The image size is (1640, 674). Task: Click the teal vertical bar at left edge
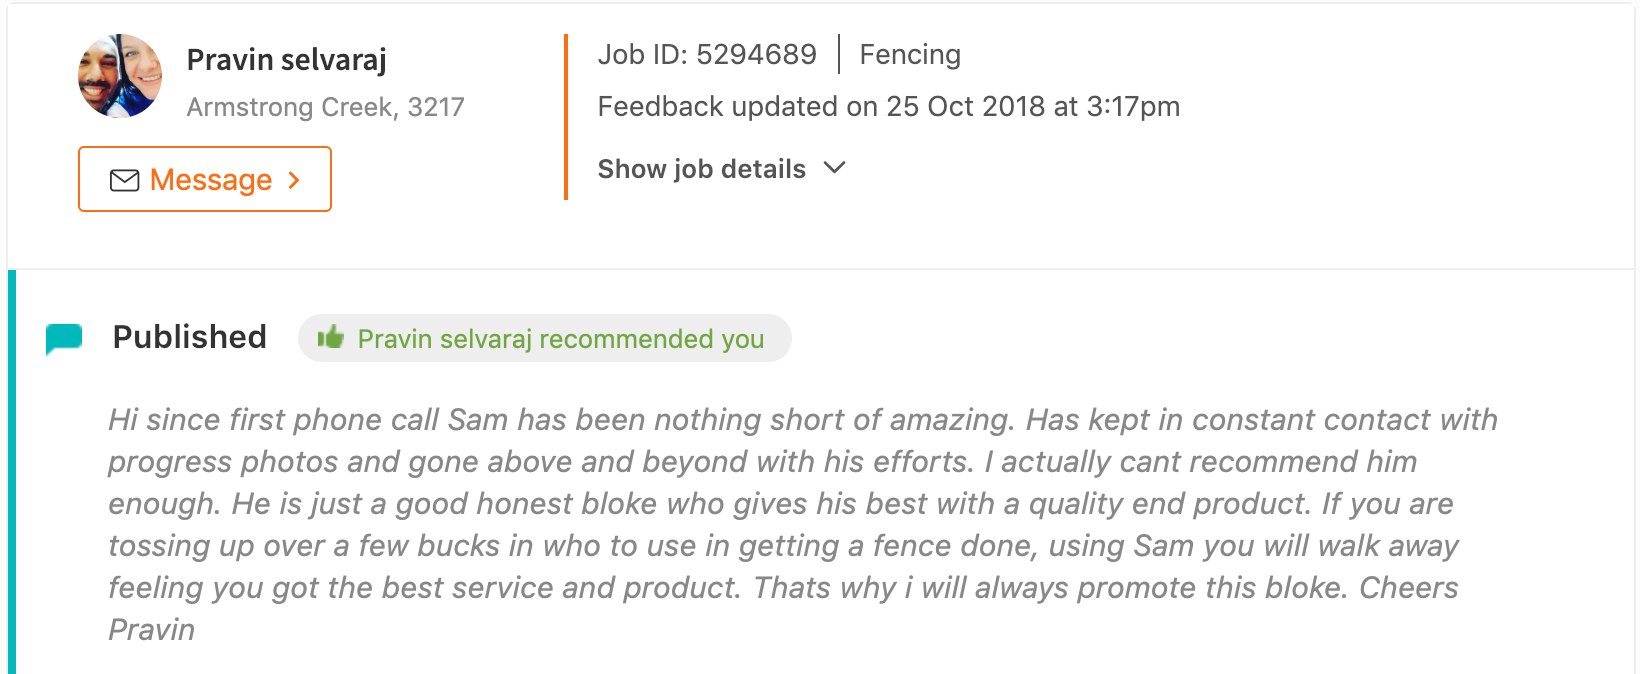coord(12,472)
